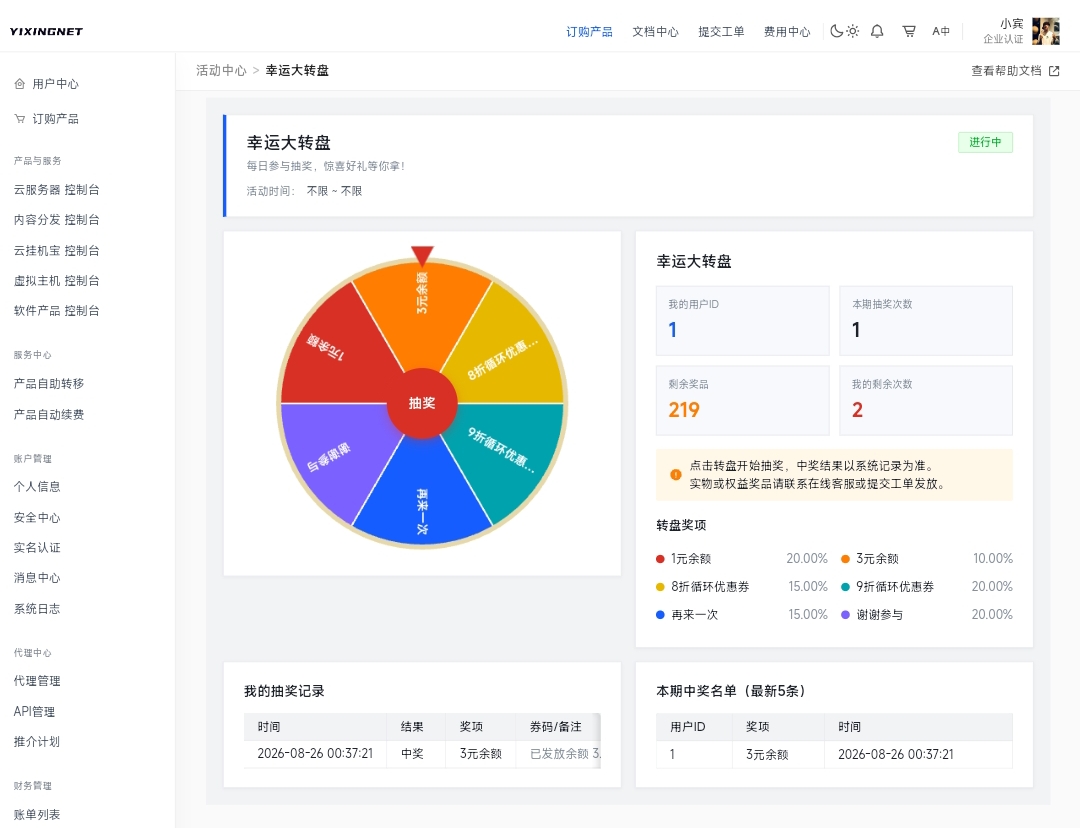
Task: Click the 进行中 status badge
Action: (x=985, y=142)
